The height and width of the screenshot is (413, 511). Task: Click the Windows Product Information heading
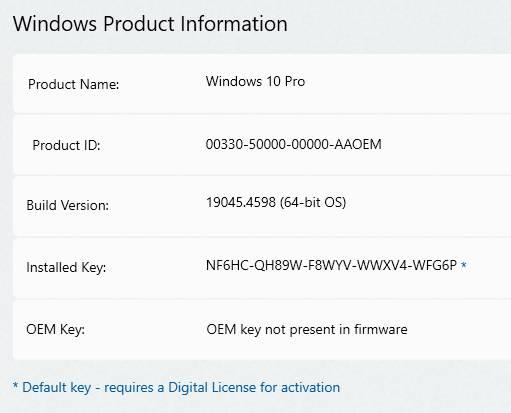pyautogui.click(x=150, y=24)
